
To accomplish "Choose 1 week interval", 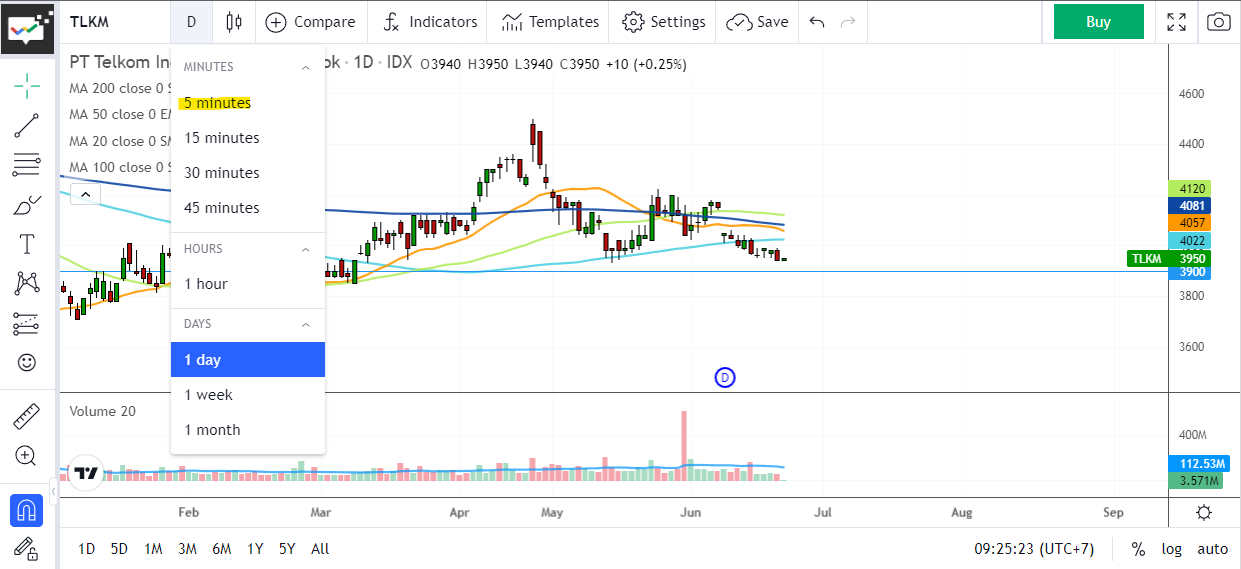I will 248,395.
